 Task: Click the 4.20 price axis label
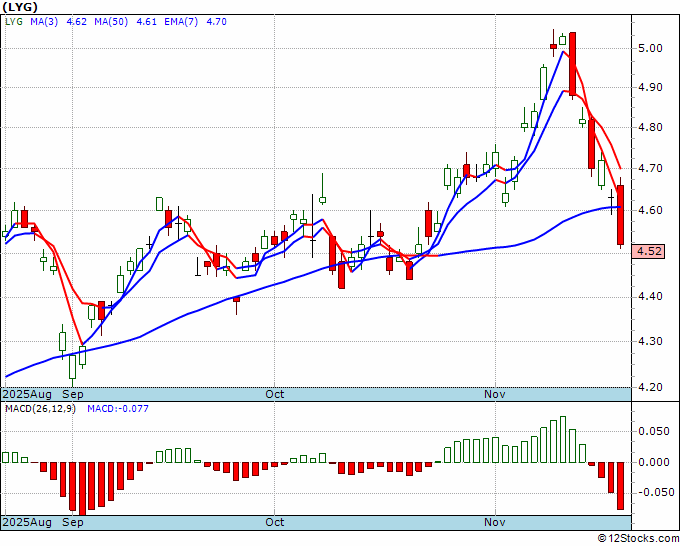(x=650, y=387)
